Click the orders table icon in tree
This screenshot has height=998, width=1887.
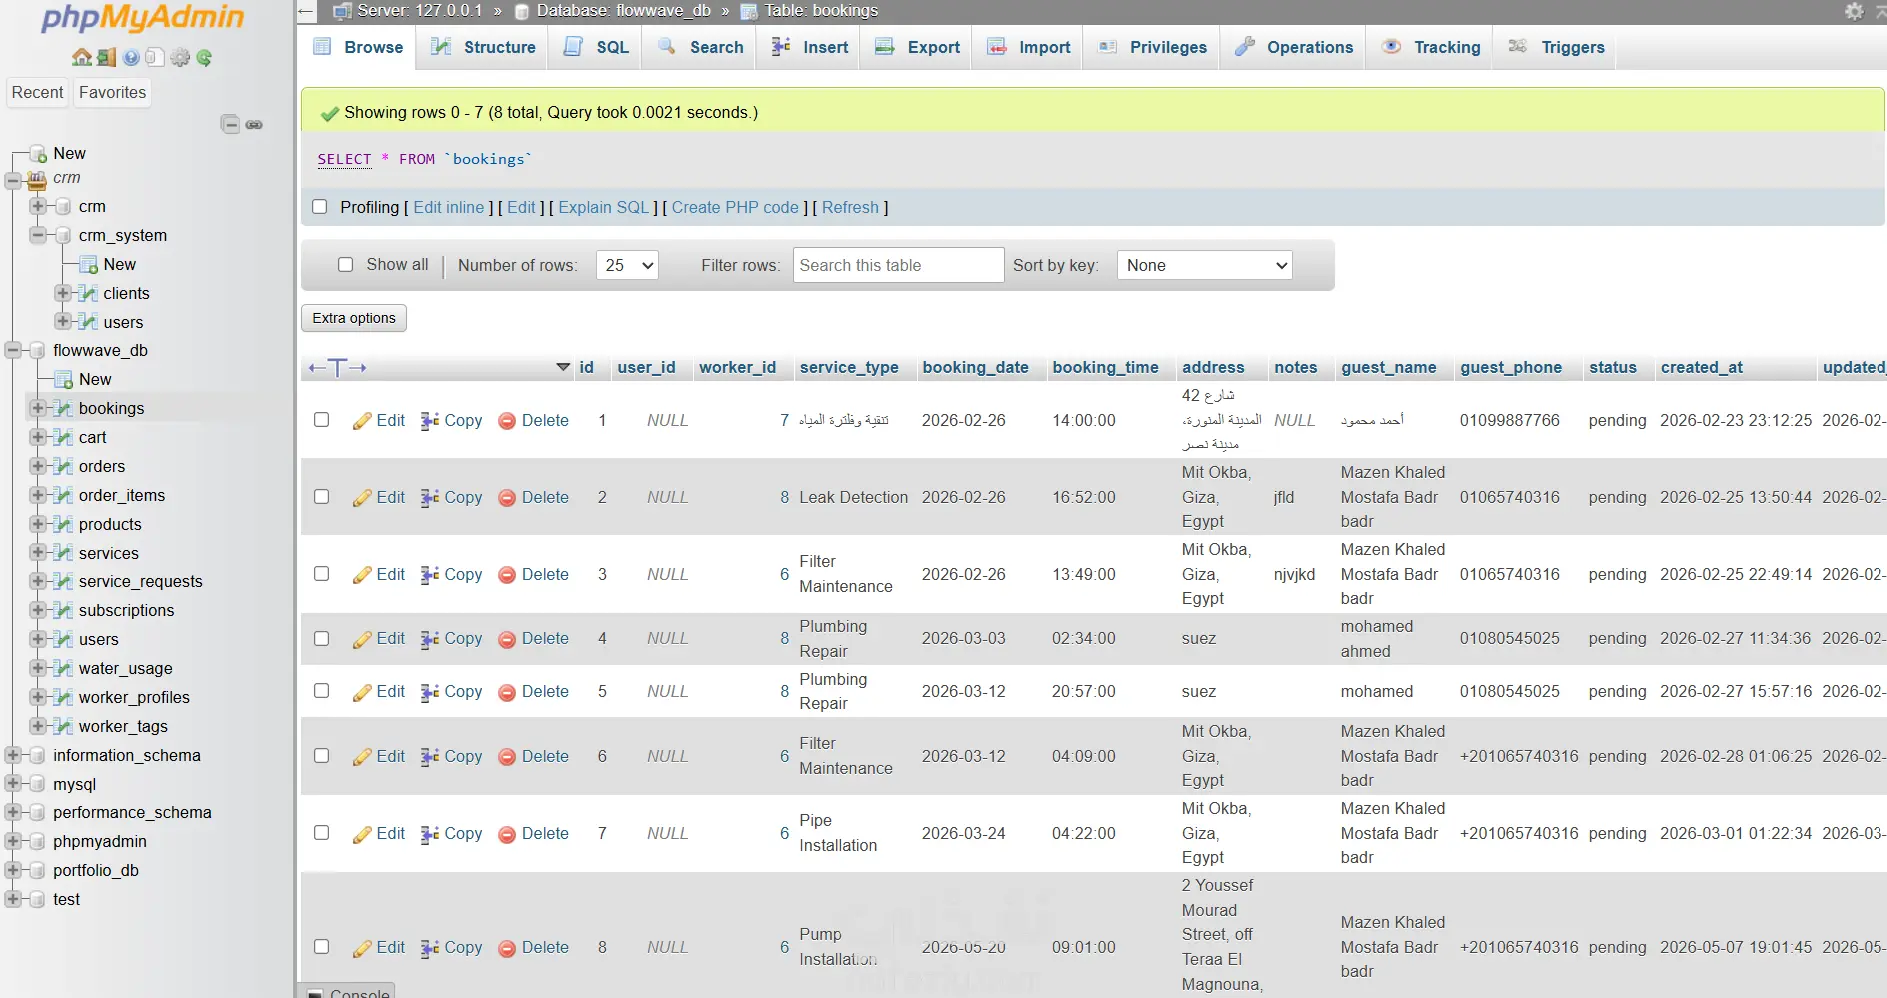(x=64, y=466)
